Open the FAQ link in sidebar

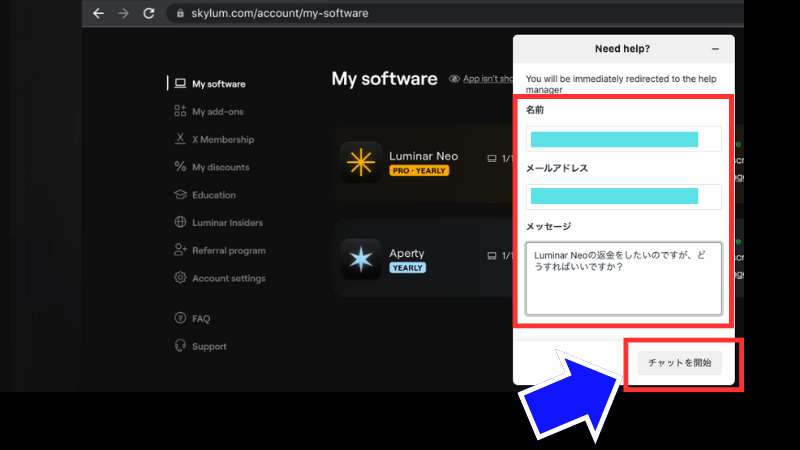(x=201, y=318)
